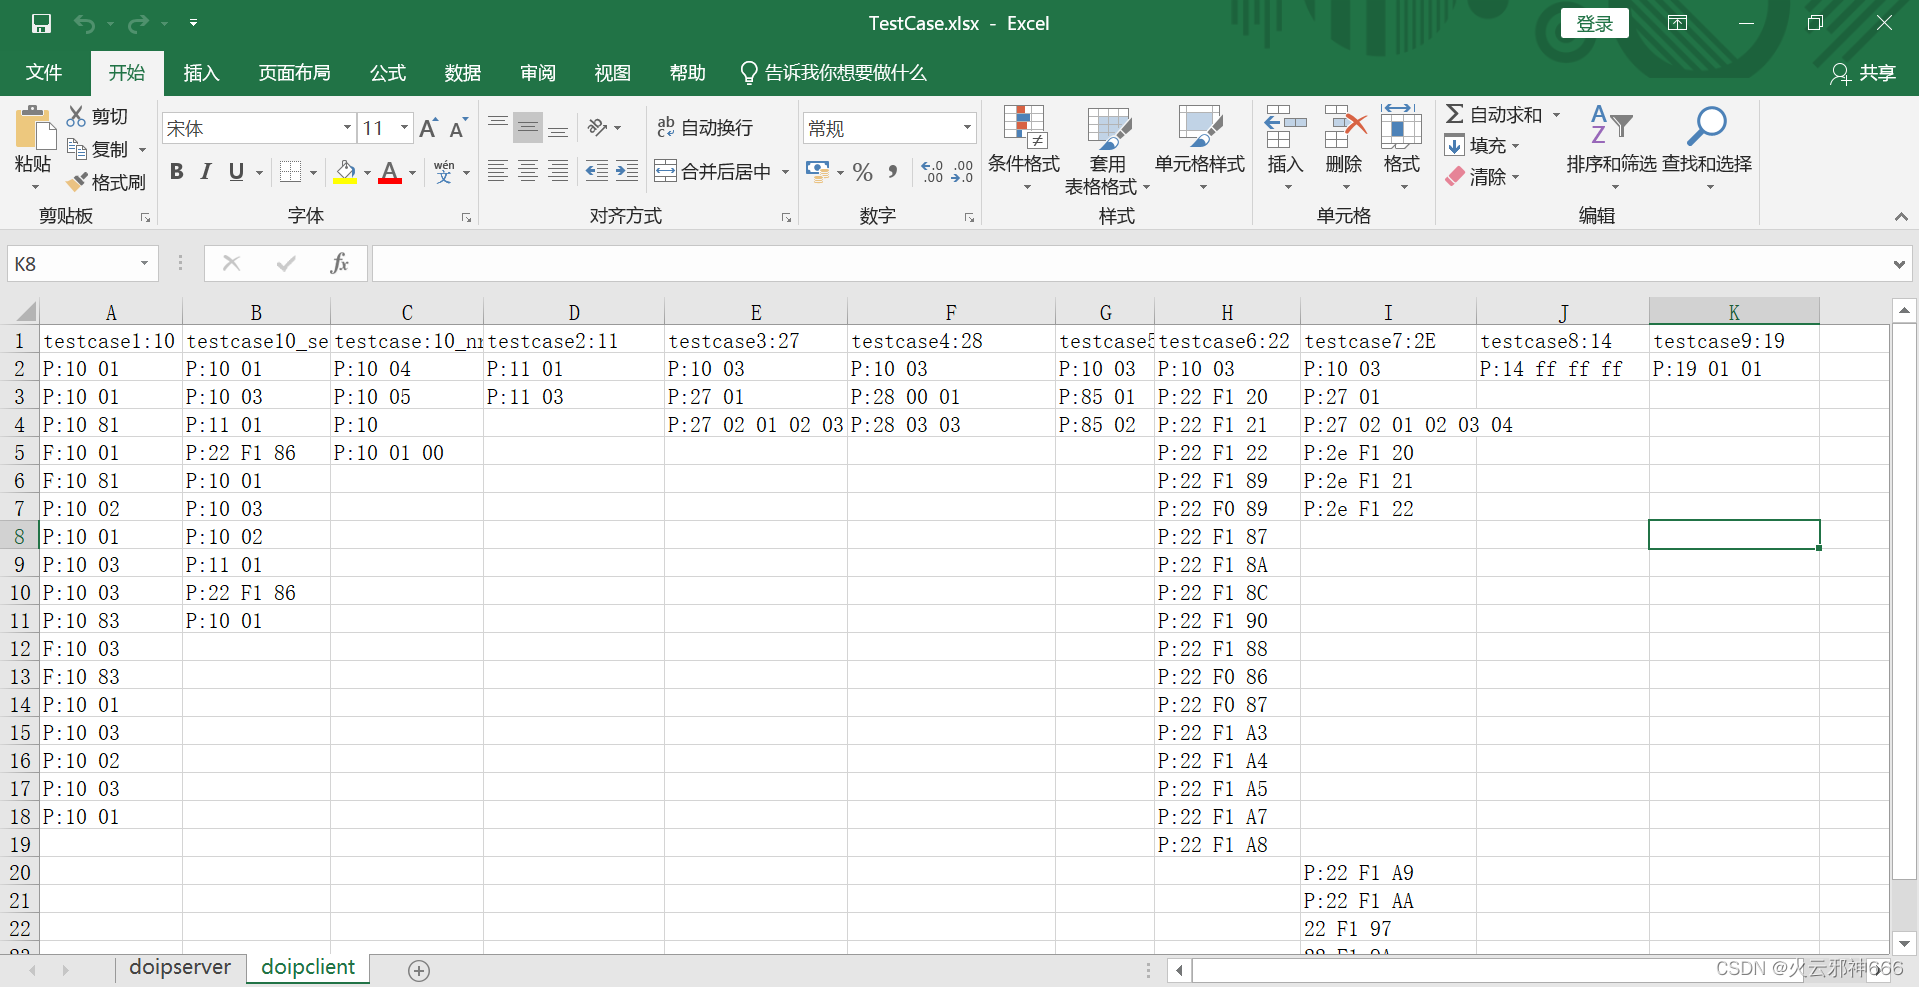Expand Merge and Center (合并后居中) arrow
This screenshot has width=1919, height=987.
pos(786,172)
